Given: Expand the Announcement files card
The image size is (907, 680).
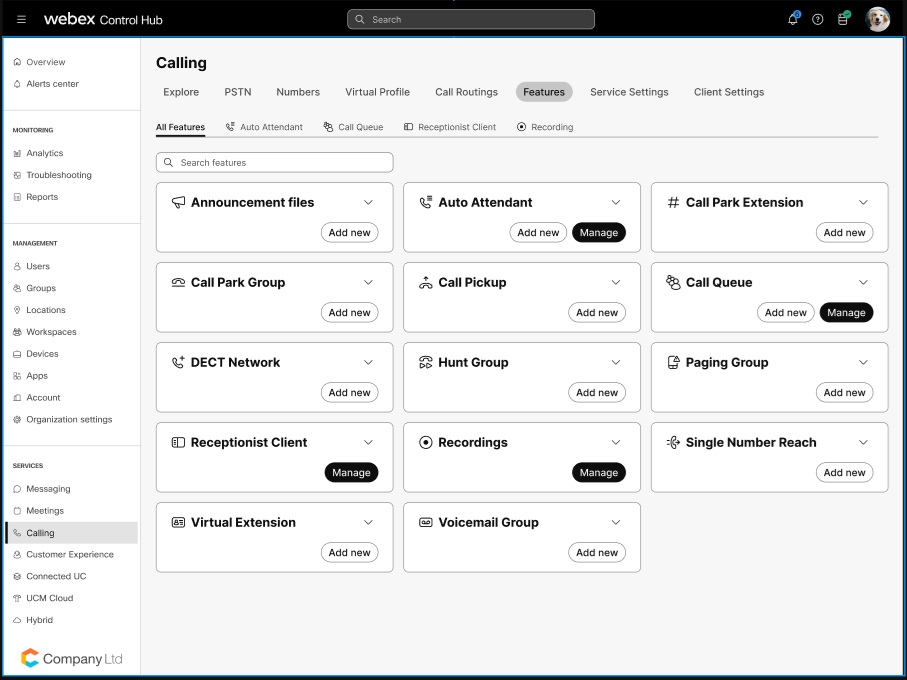Looking at the screenshot, I should [x=368, y=202].
